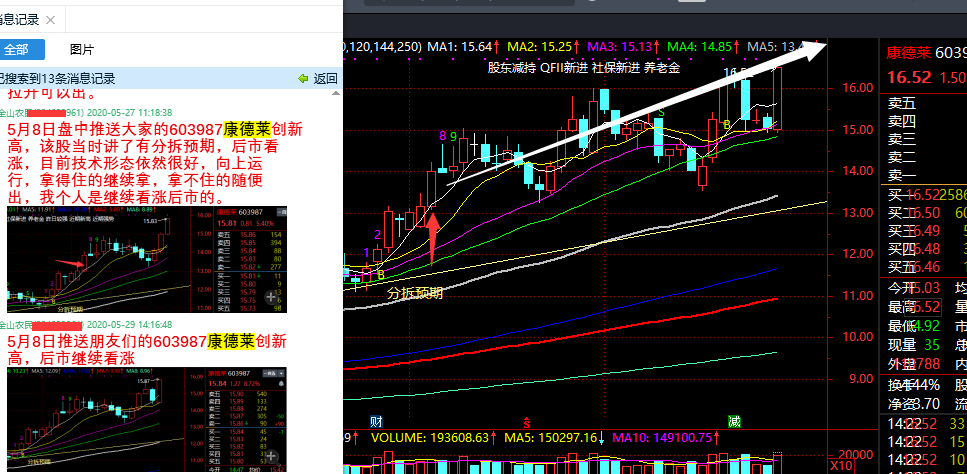Image resolution: width=967 pixels, height=474 pixels.
Task: Click highlighted 康德莱 in the 盘中推送 message
Action: [247, 129]
